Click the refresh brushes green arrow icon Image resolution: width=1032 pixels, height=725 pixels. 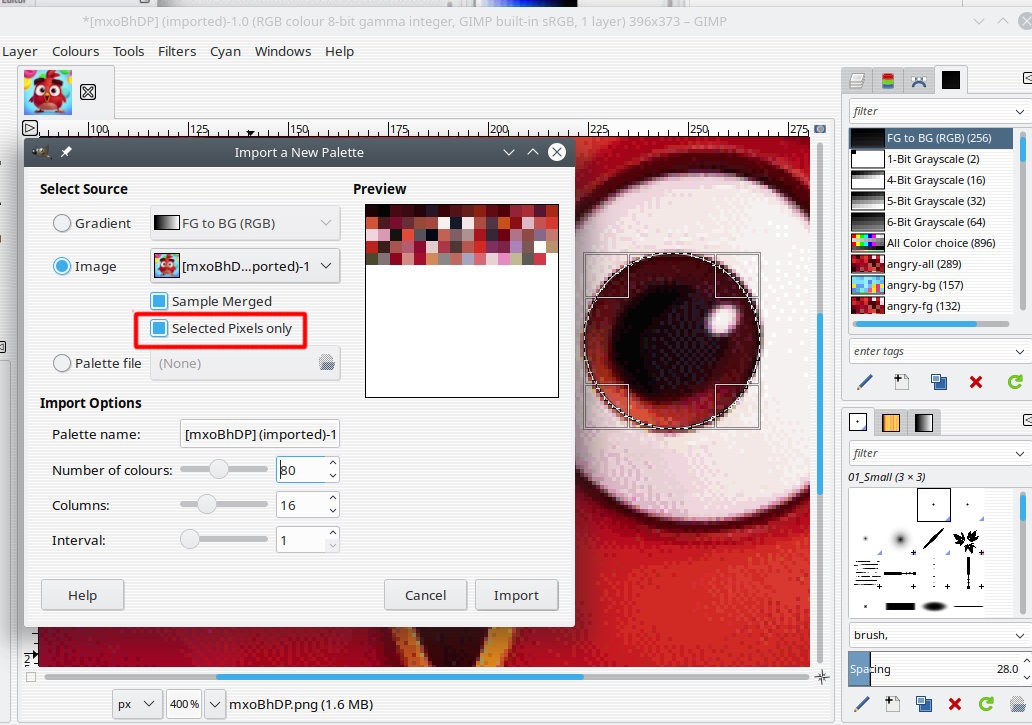pos(986,704)
